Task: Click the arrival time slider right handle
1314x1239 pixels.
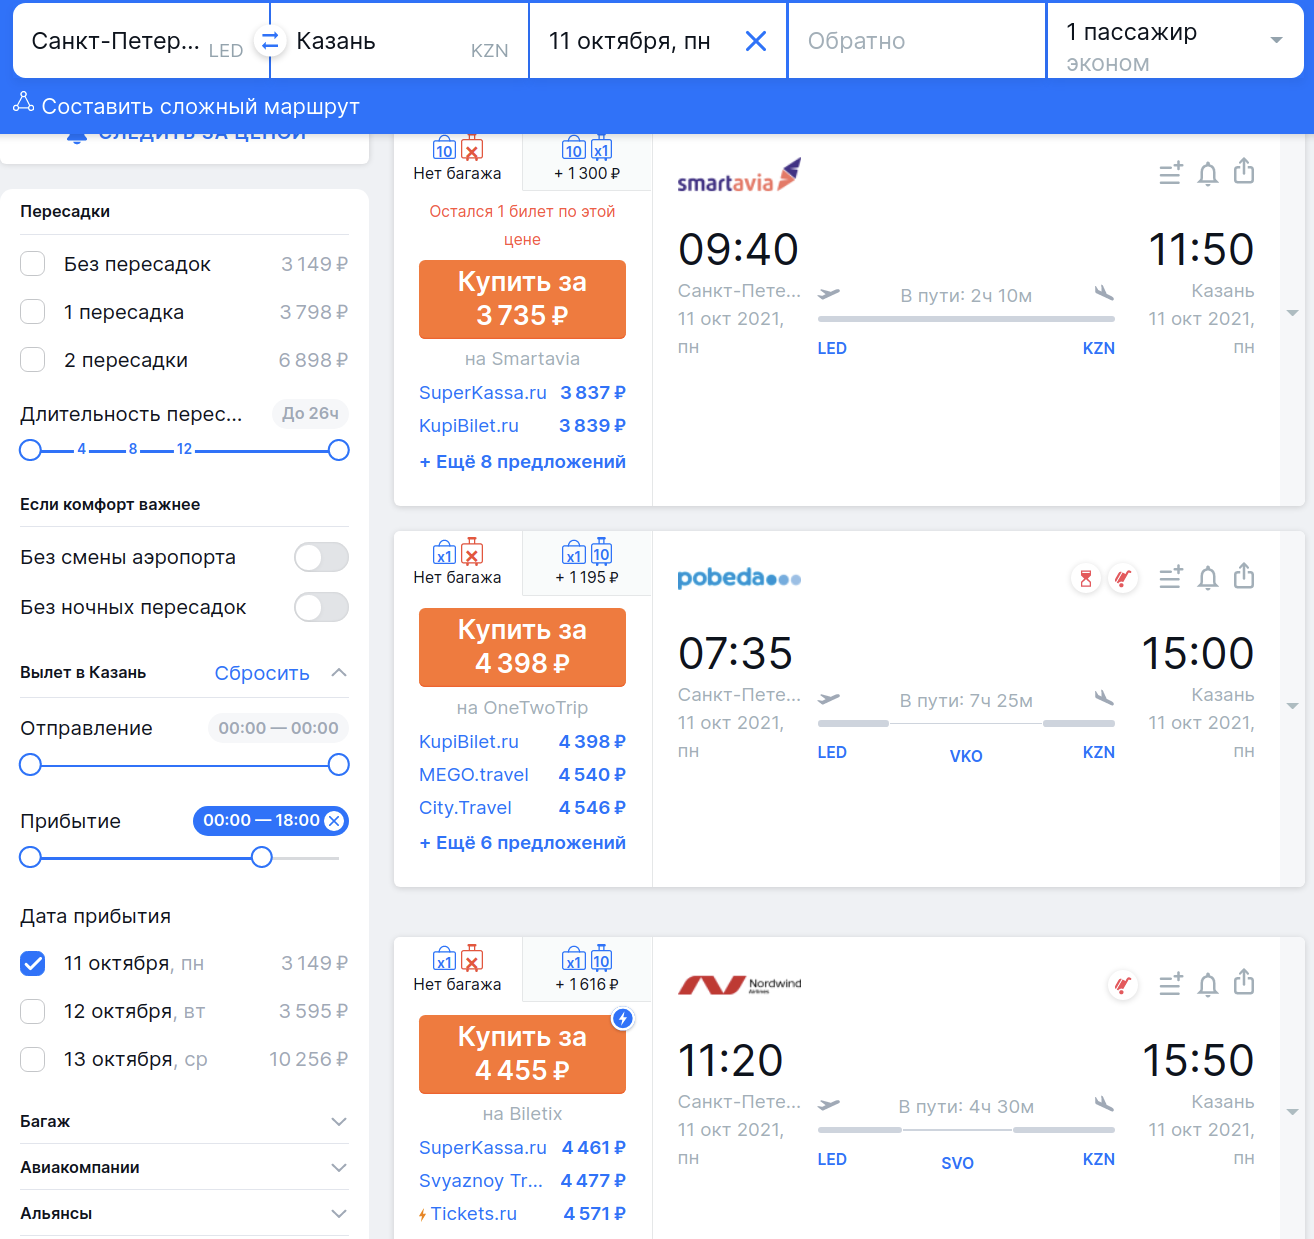Action: pyautogui.click(x=262, y=857)
